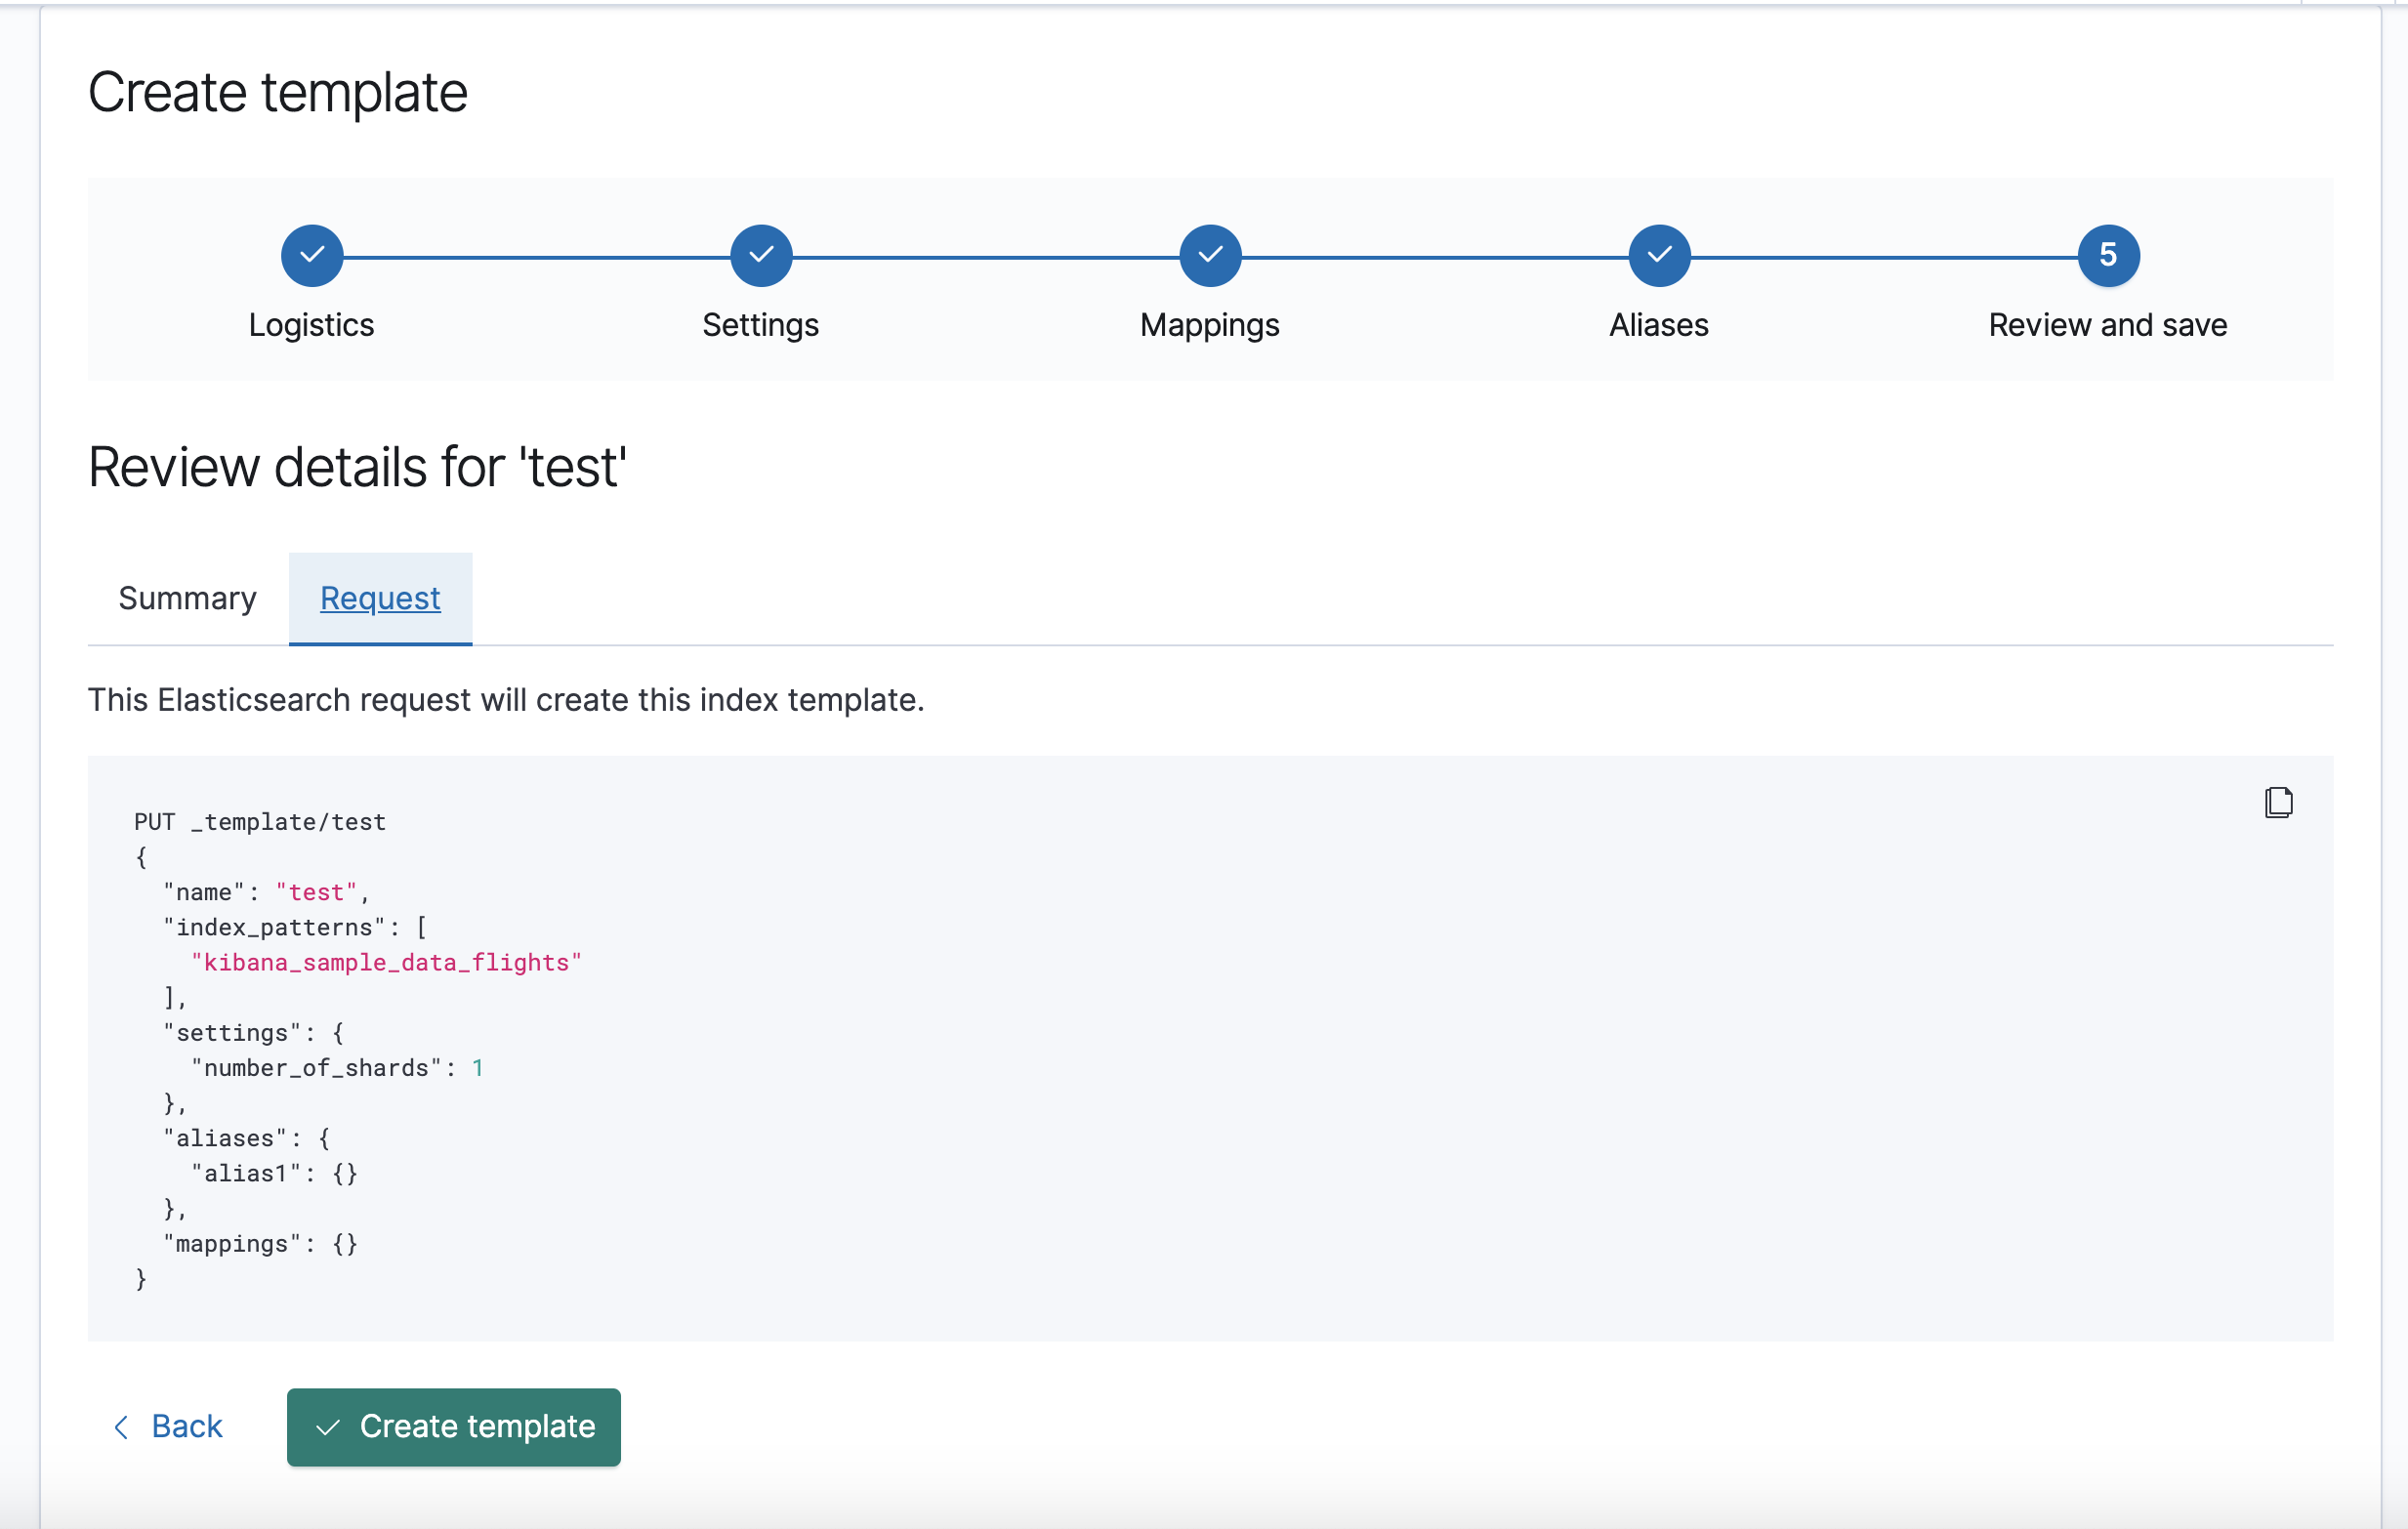Click the Back link text

(x=187, y=1426)
